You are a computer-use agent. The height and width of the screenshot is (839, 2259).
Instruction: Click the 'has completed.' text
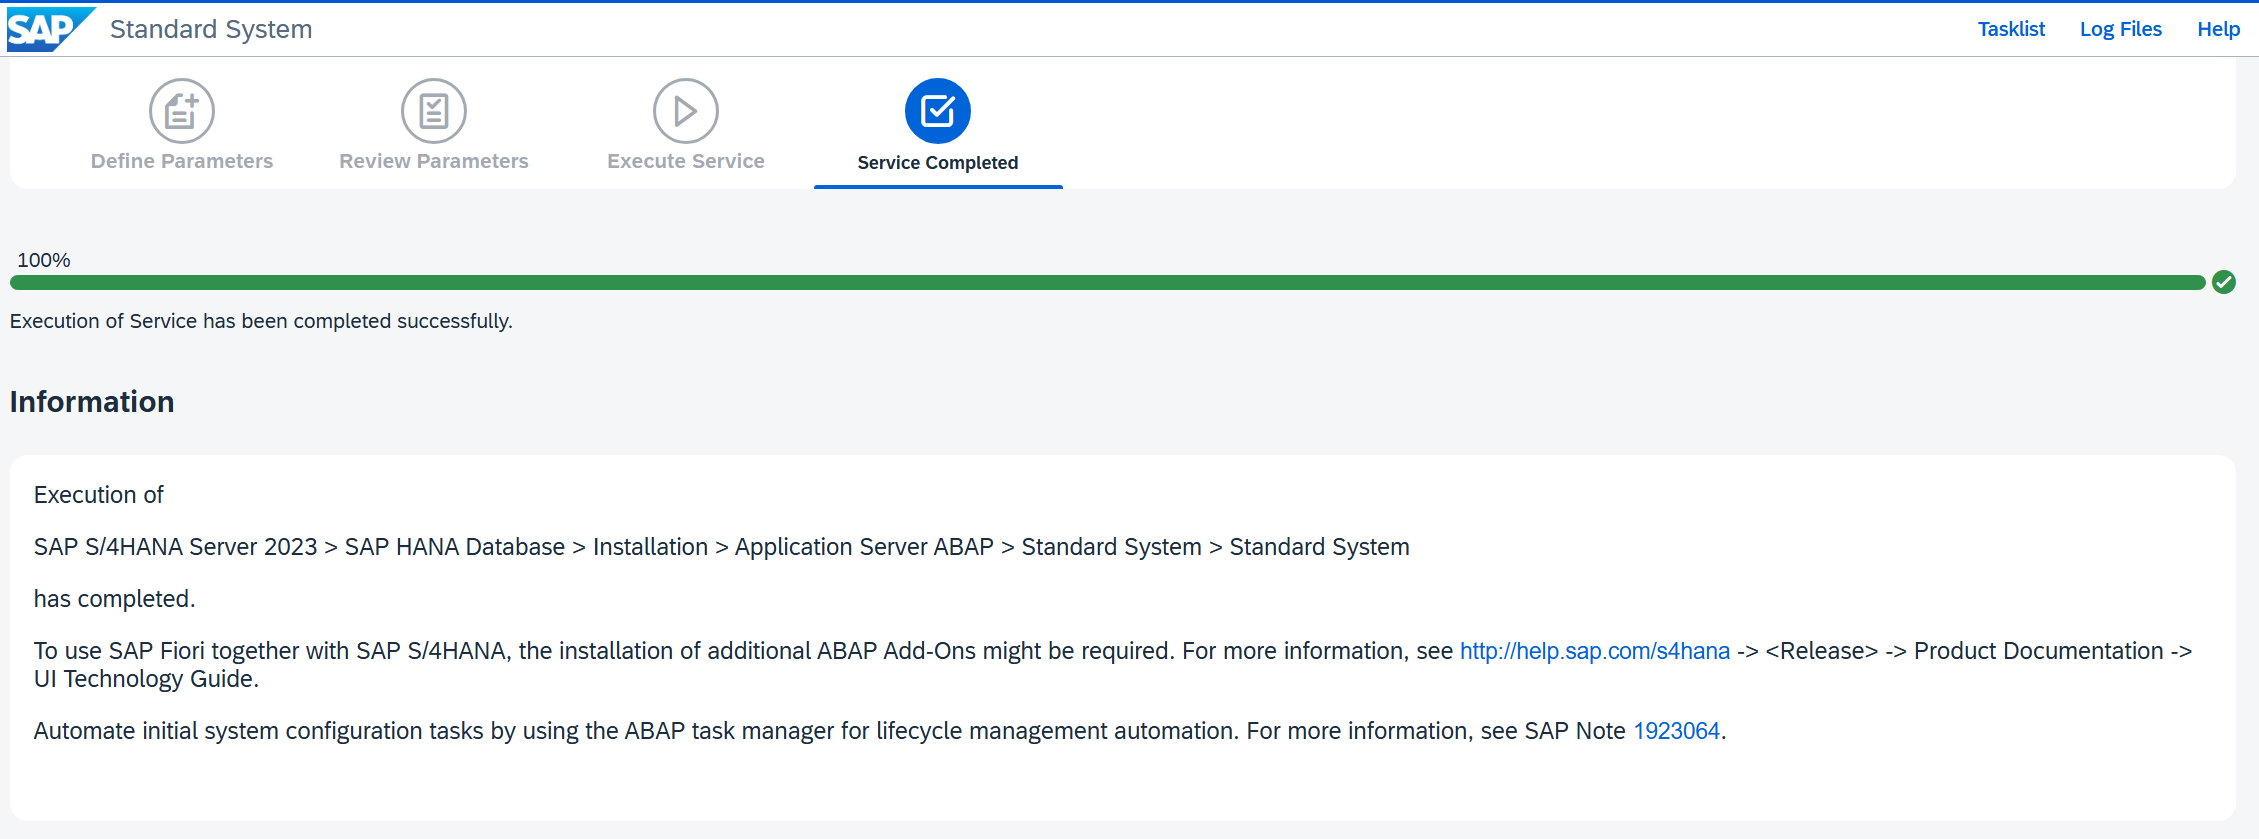(115, 599)
